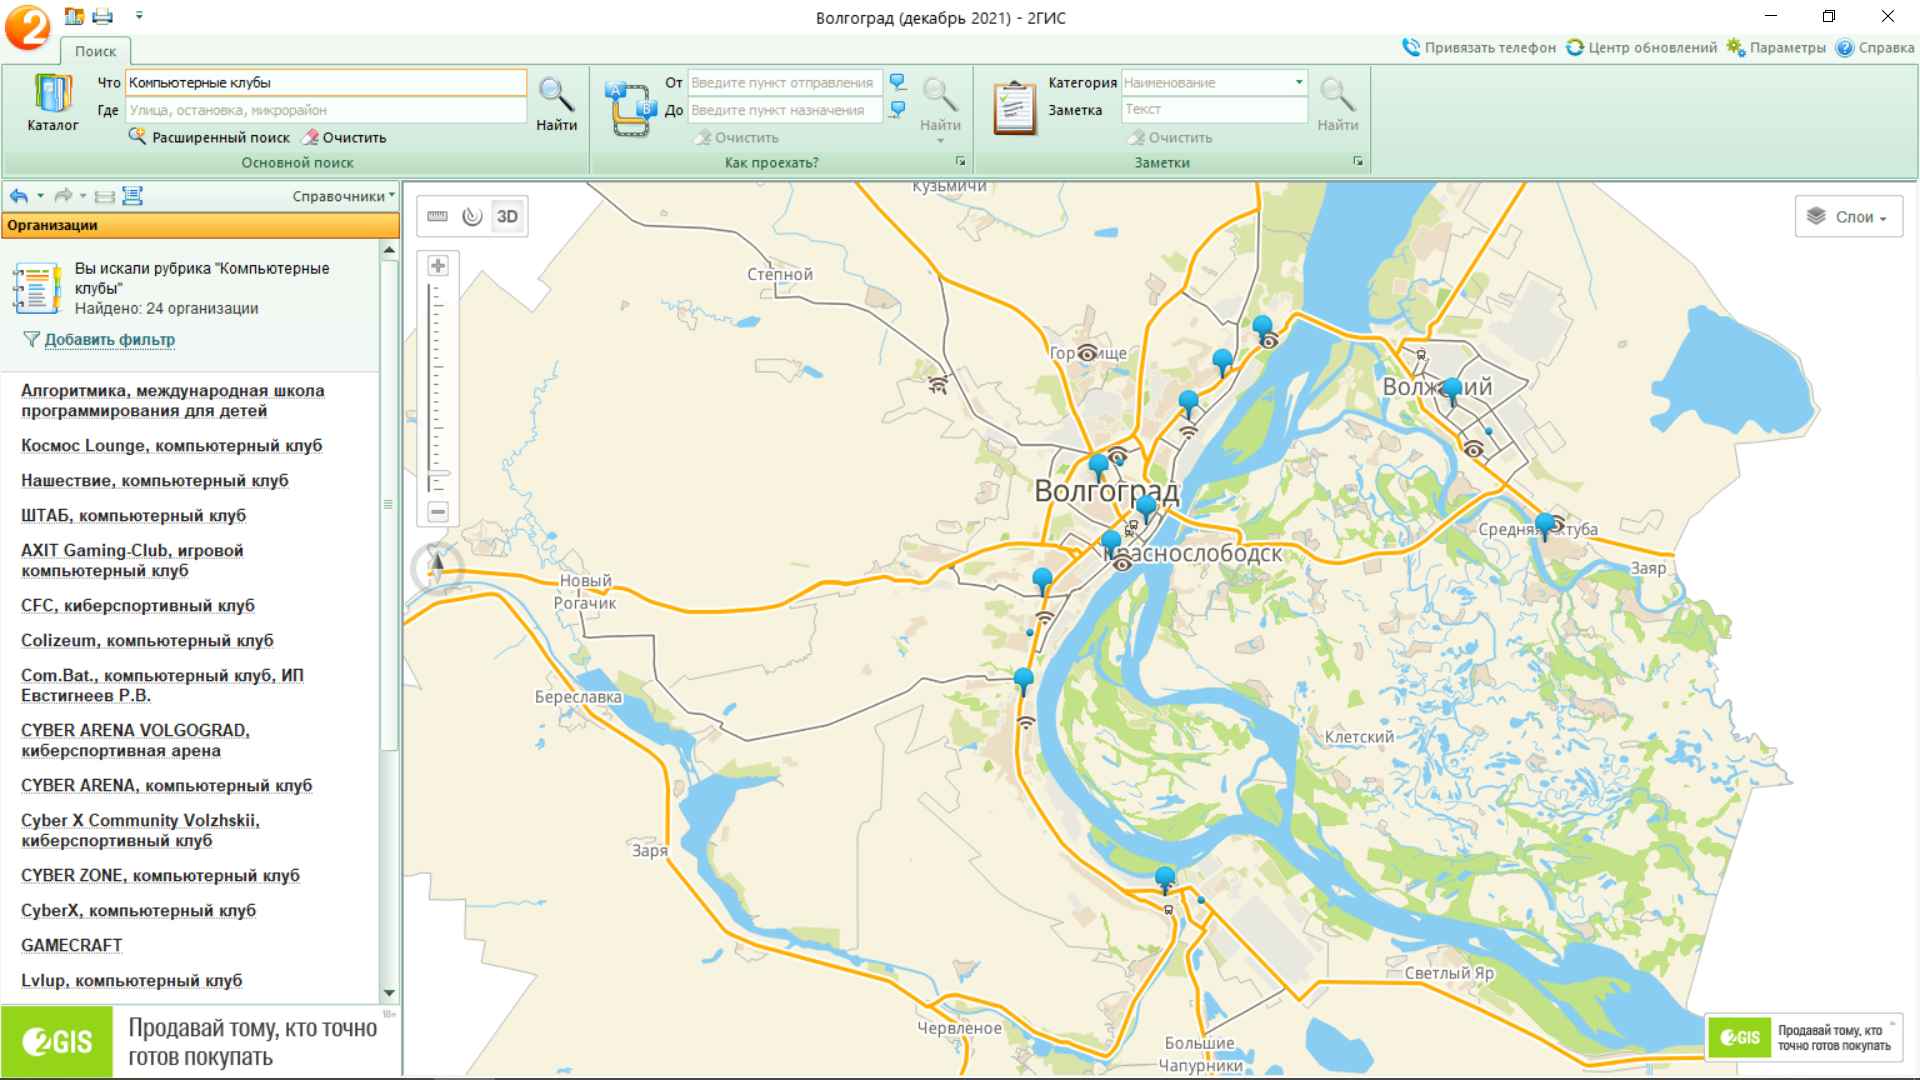Toggle 3D map view
This screenshot has width=1920, height=1080.
pyautogui.click(x=507, y=216)
